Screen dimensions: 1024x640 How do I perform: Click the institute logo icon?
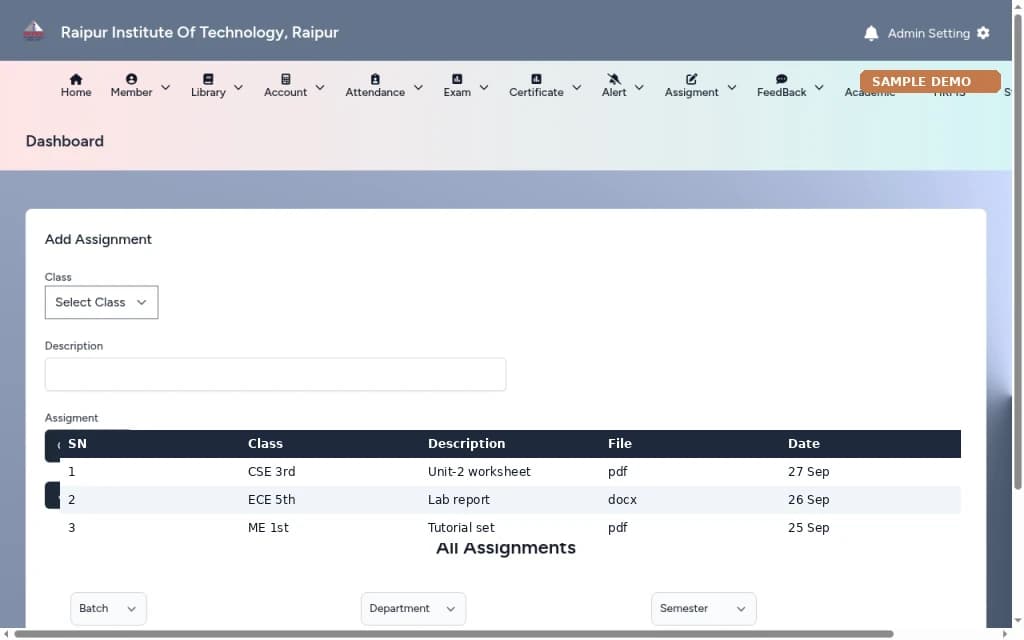[x=33, y=31]
